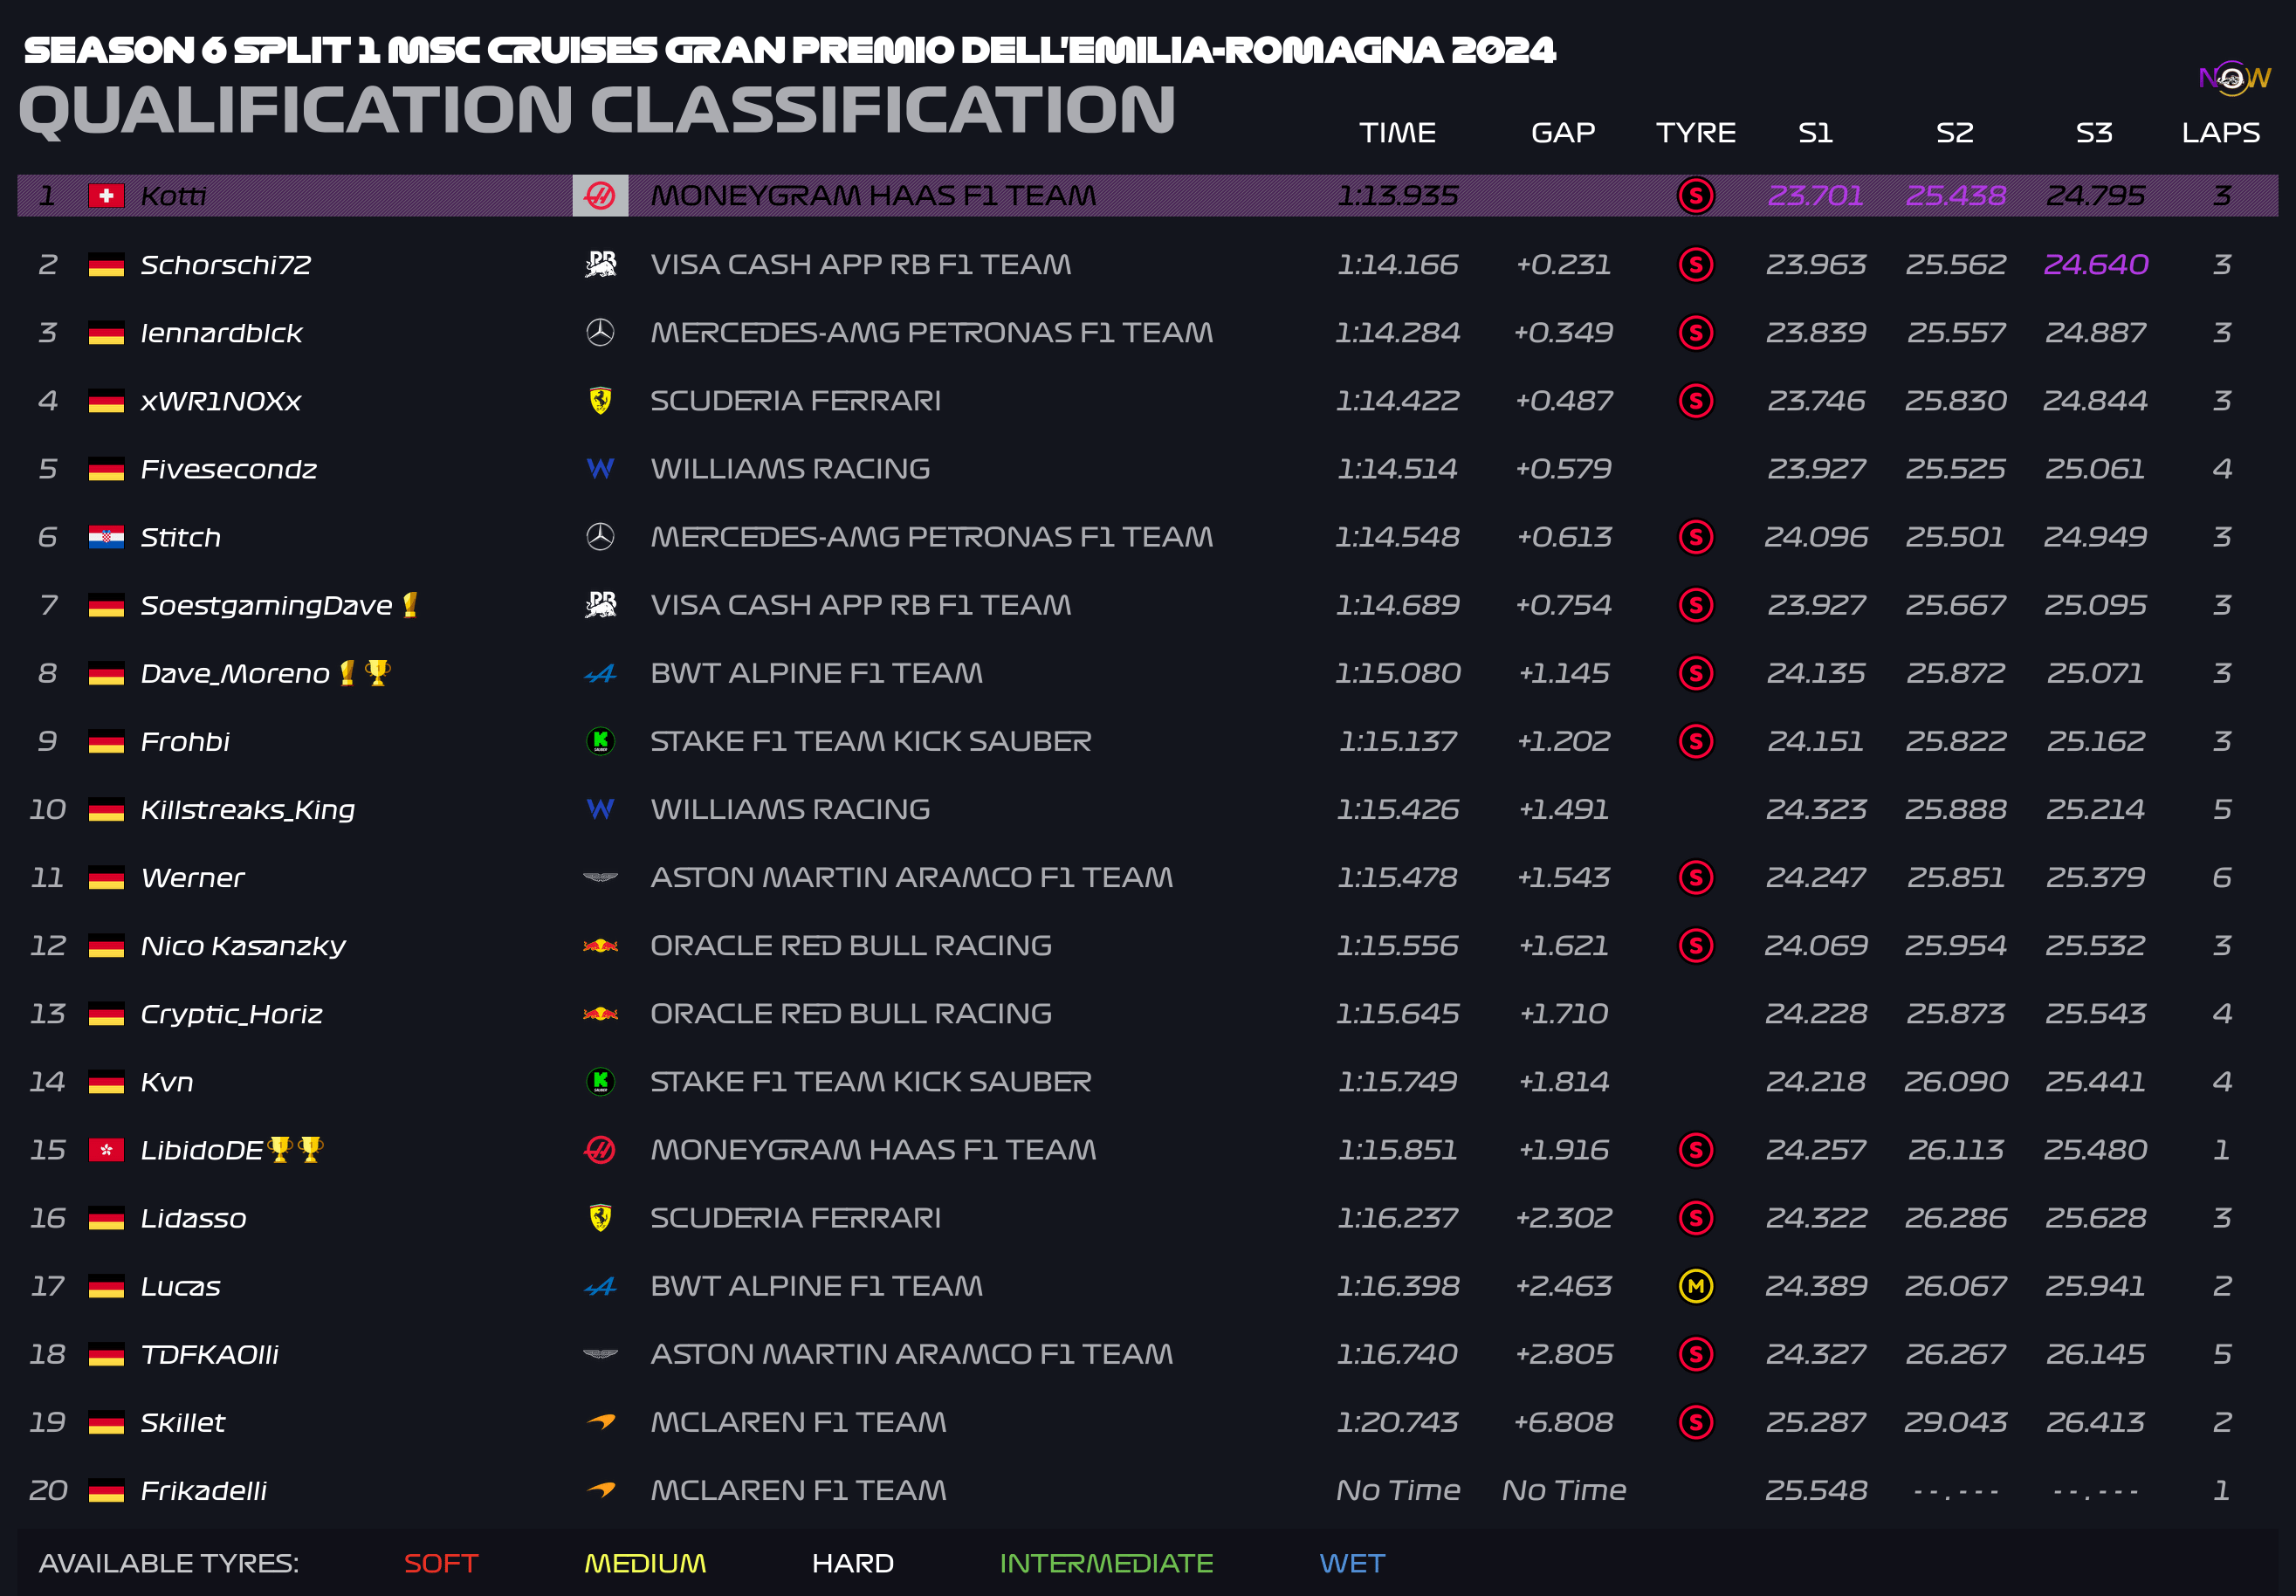Click the Haas team logo in Kotti's row
The image size is (2296, 1596).
[600, 195]
